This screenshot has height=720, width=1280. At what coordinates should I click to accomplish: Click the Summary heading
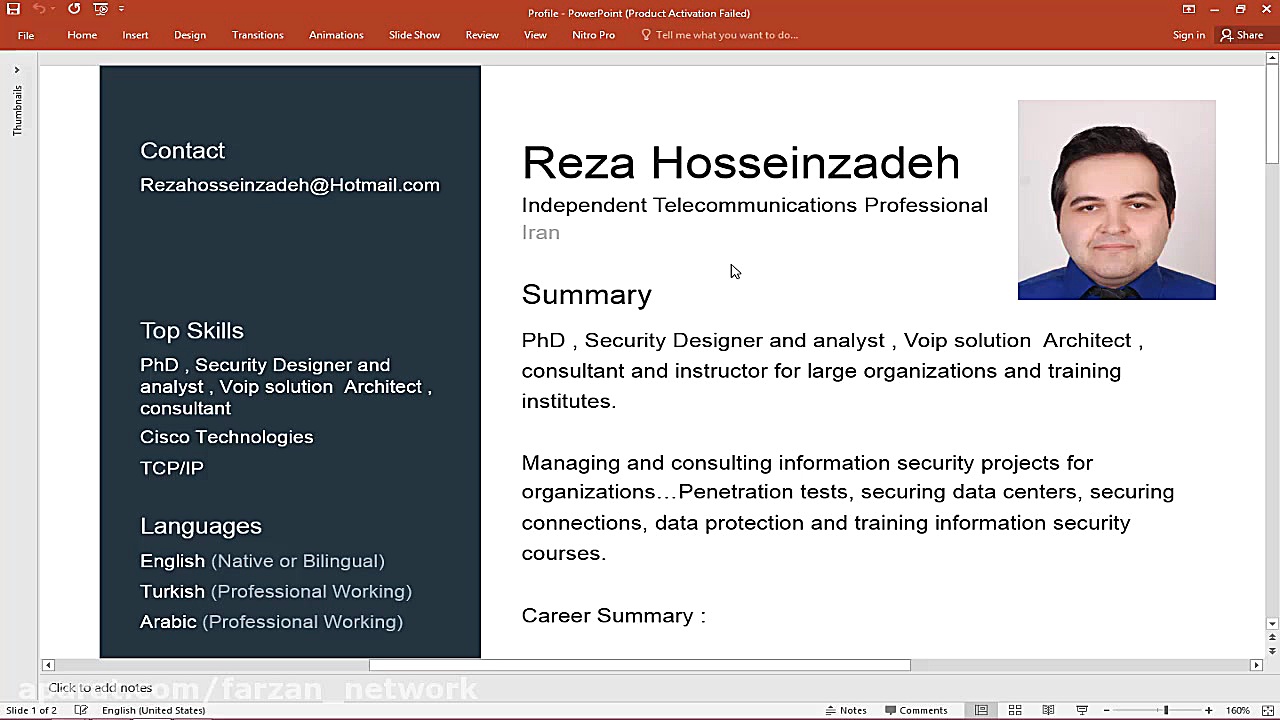[586, 294]
